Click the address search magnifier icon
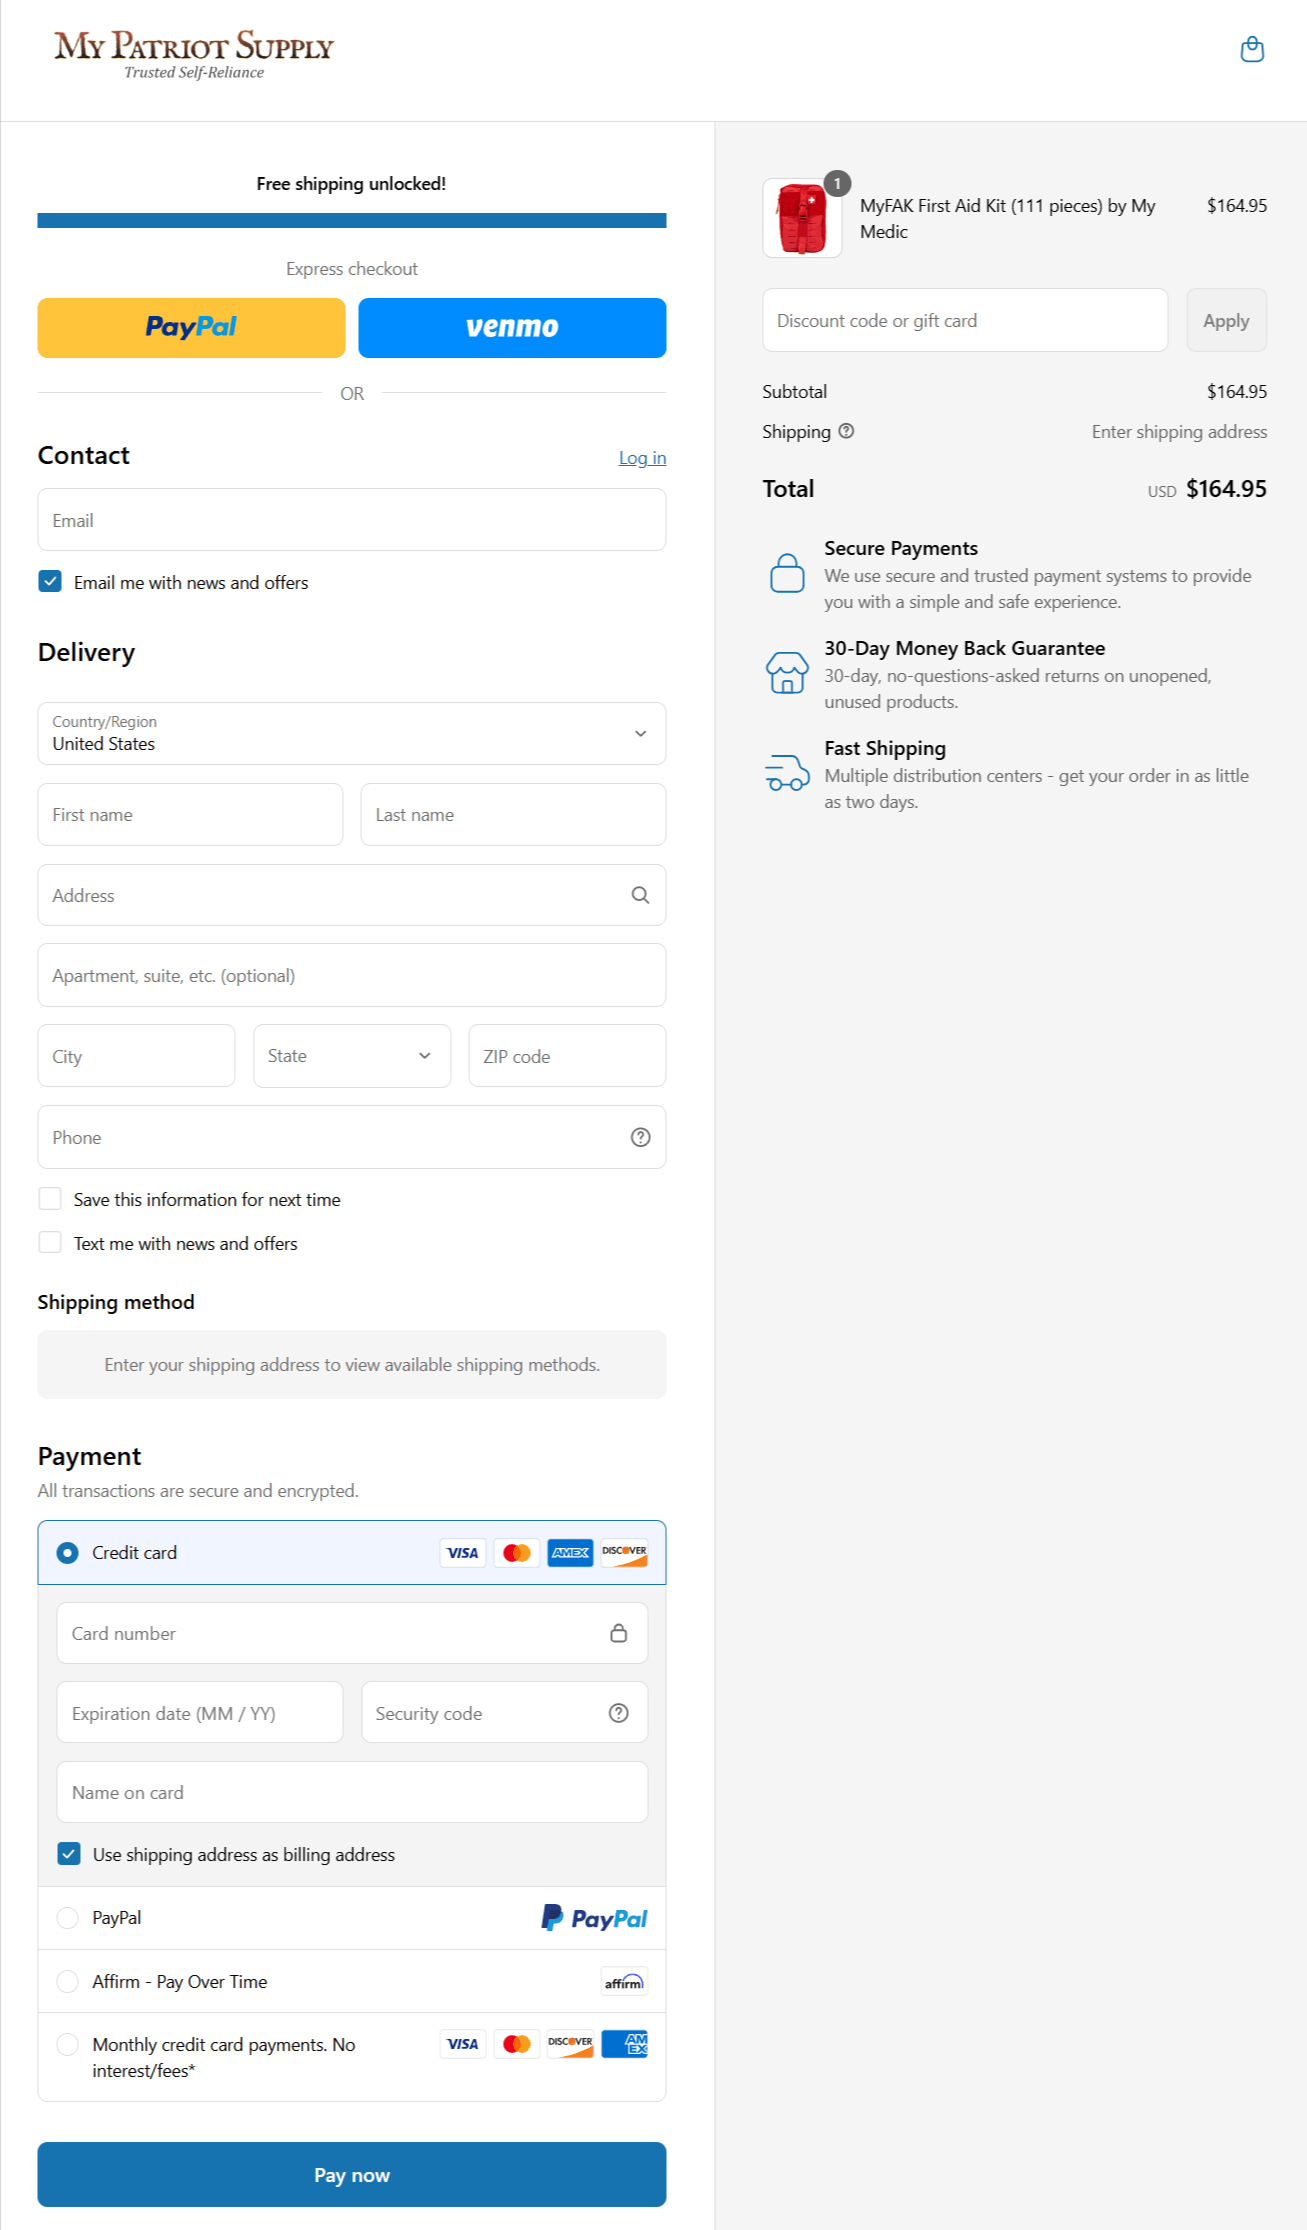Viewport: 1307px width, 2230px height. (x=640, y=895)
